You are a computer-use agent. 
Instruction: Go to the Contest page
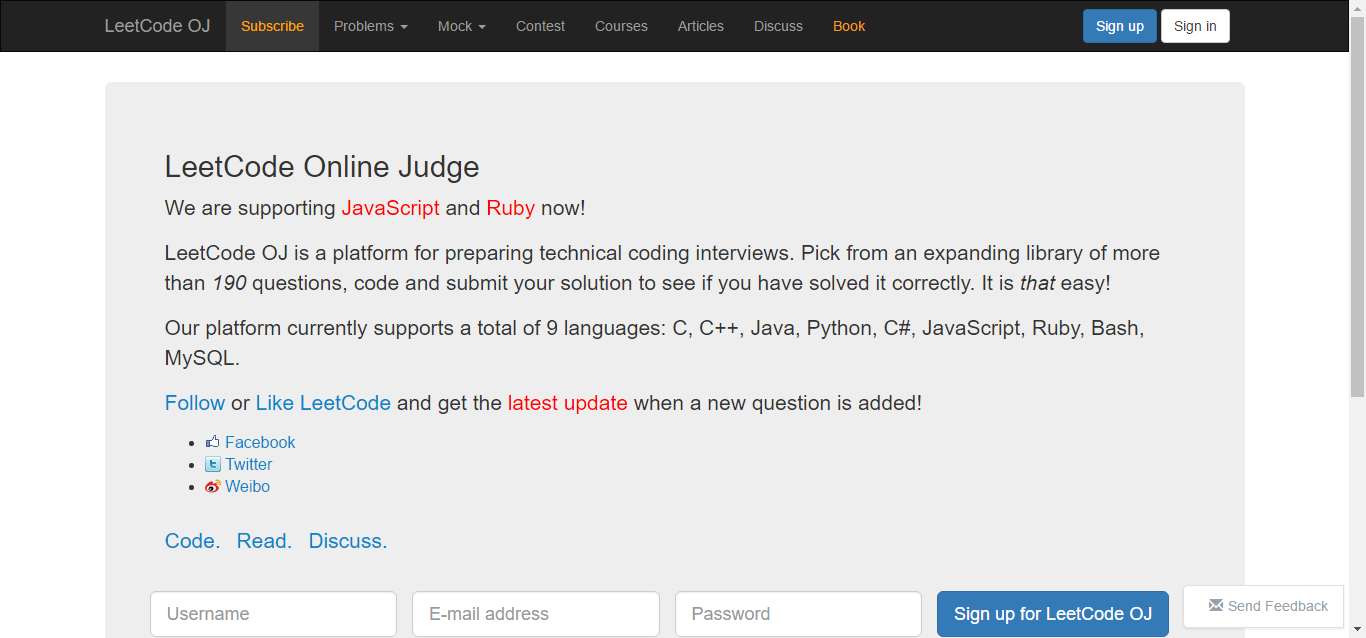(540, 26)
